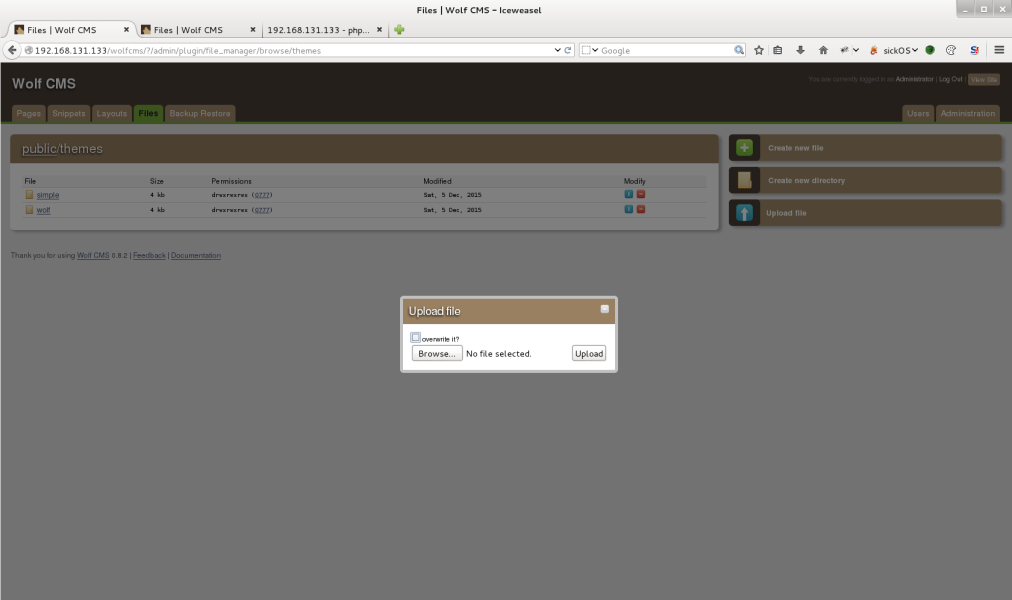Open the Snippets tab
1012x600 pixels.
click(68, 114)
